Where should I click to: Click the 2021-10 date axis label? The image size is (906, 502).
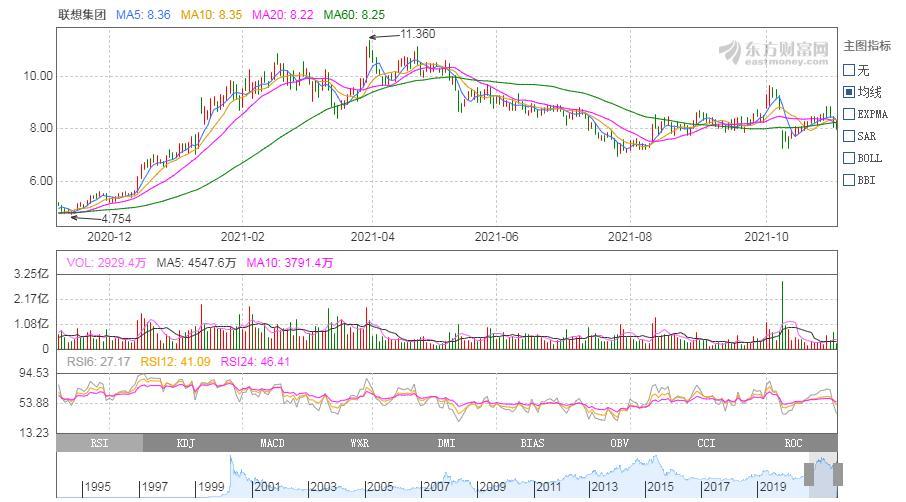click(766, 236)
